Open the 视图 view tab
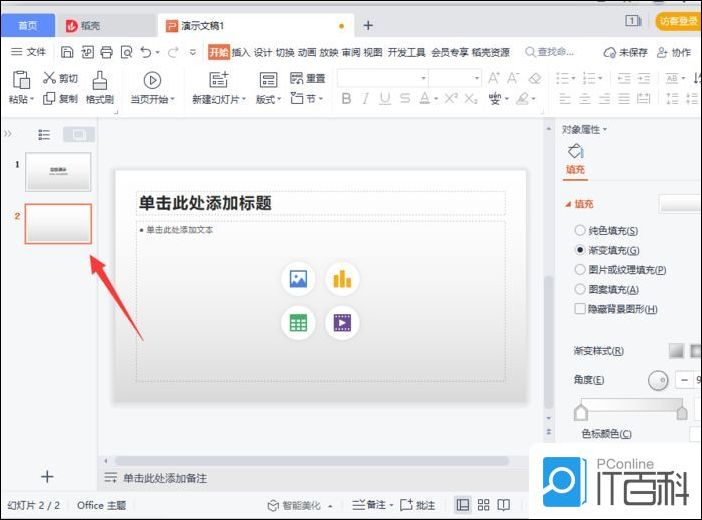 tap(372, 52)
